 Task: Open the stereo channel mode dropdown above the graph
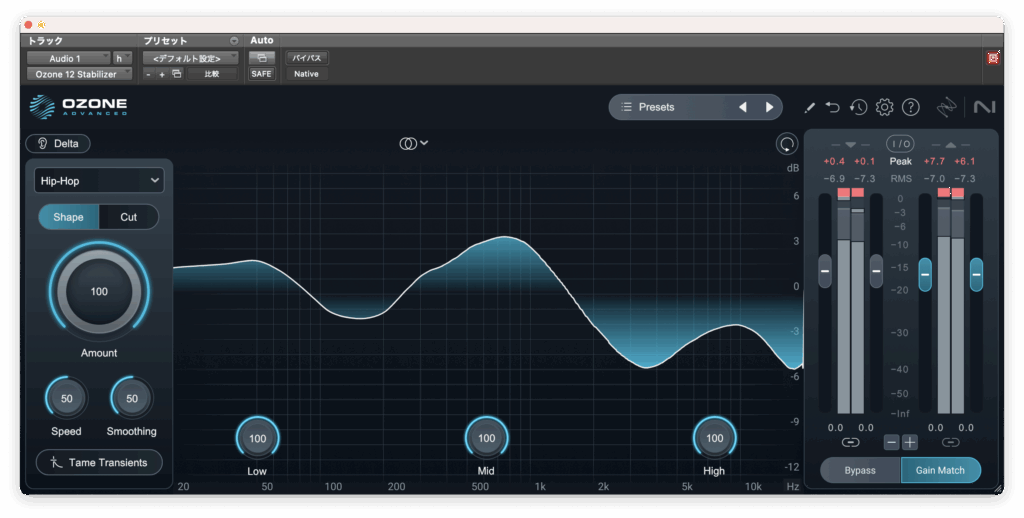point(413,143)
